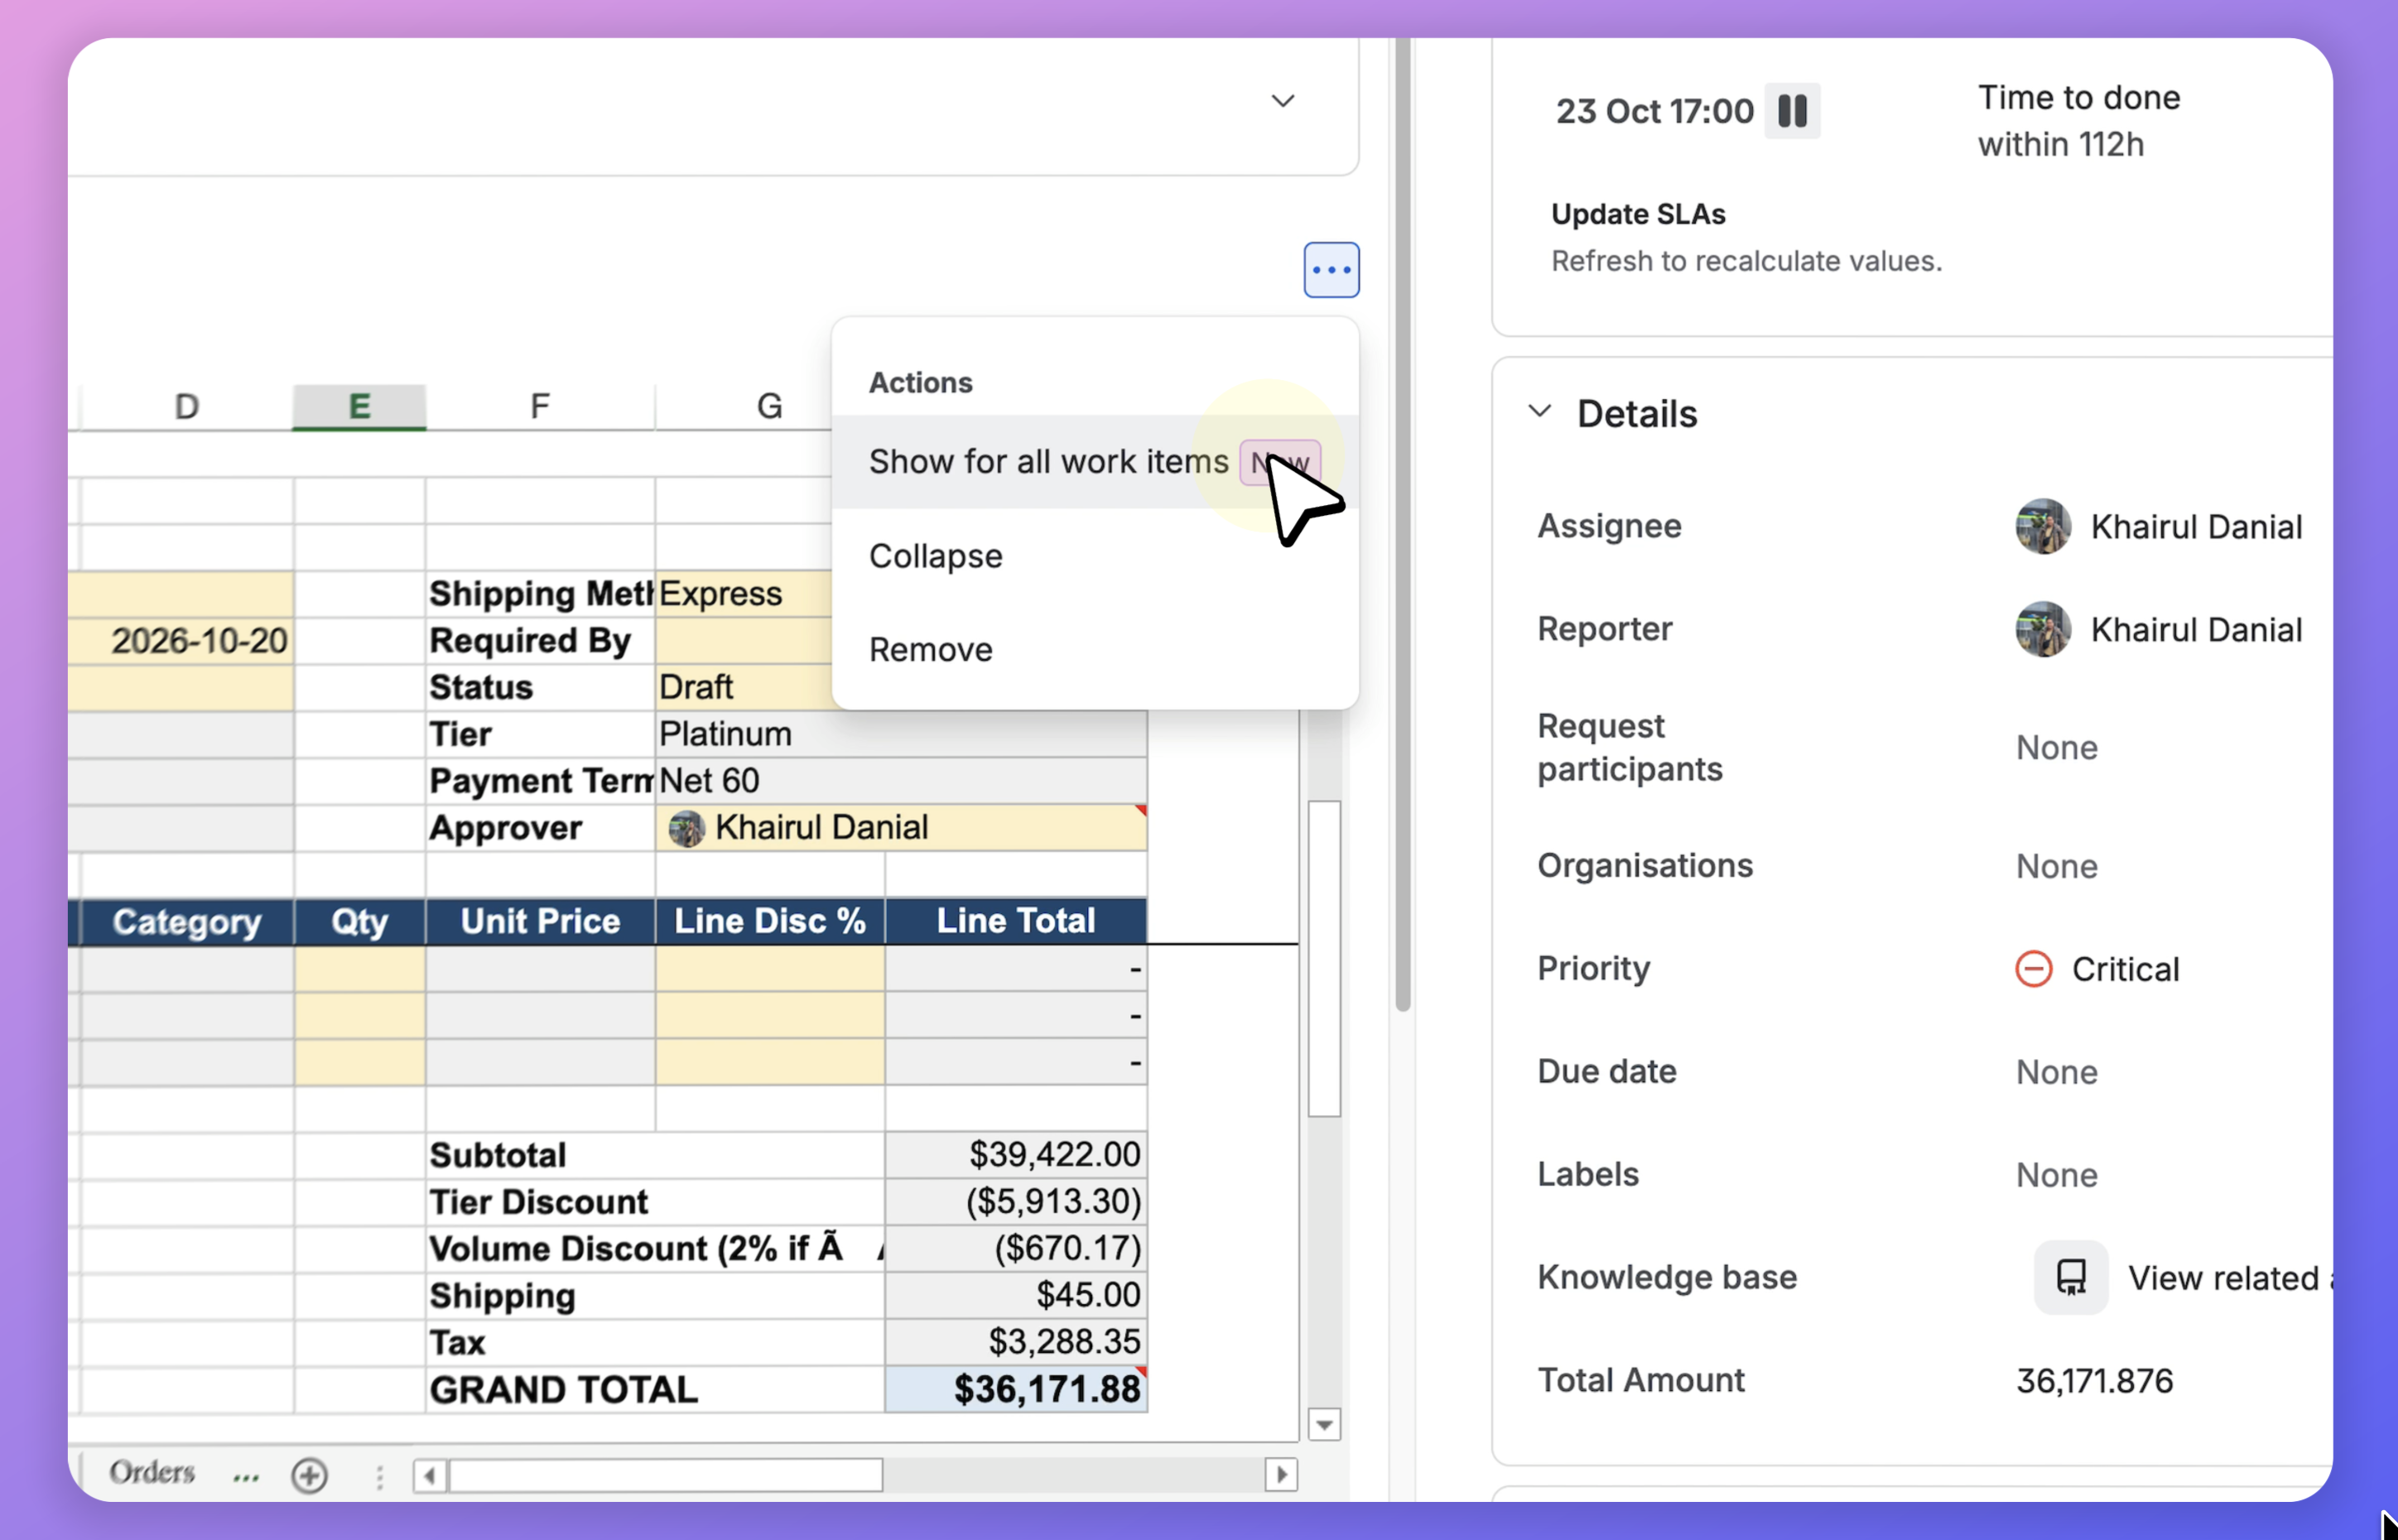
Task: Click the spreadsheet scroll right arrow
Action: click(1281, 1475)
